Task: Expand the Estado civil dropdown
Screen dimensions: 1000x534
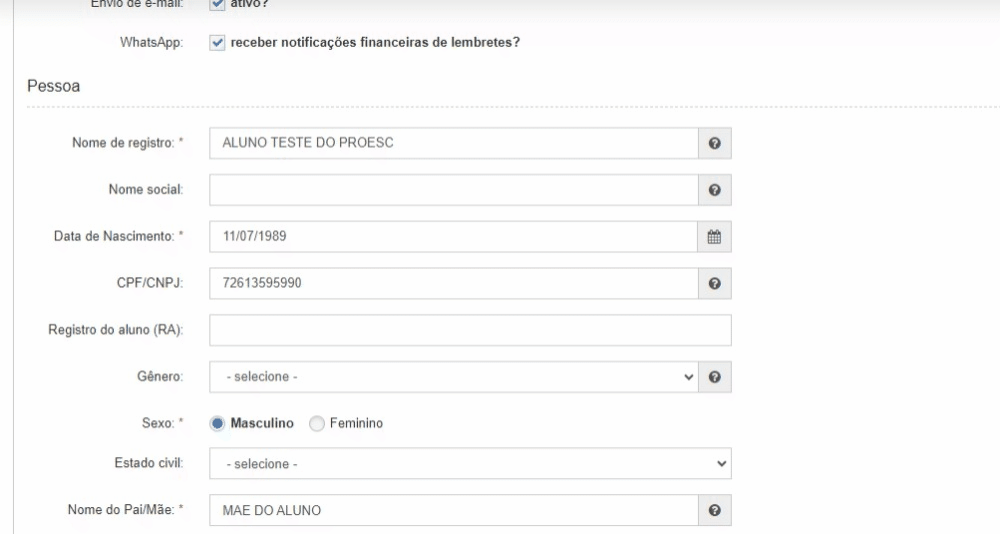Action: 470,464
